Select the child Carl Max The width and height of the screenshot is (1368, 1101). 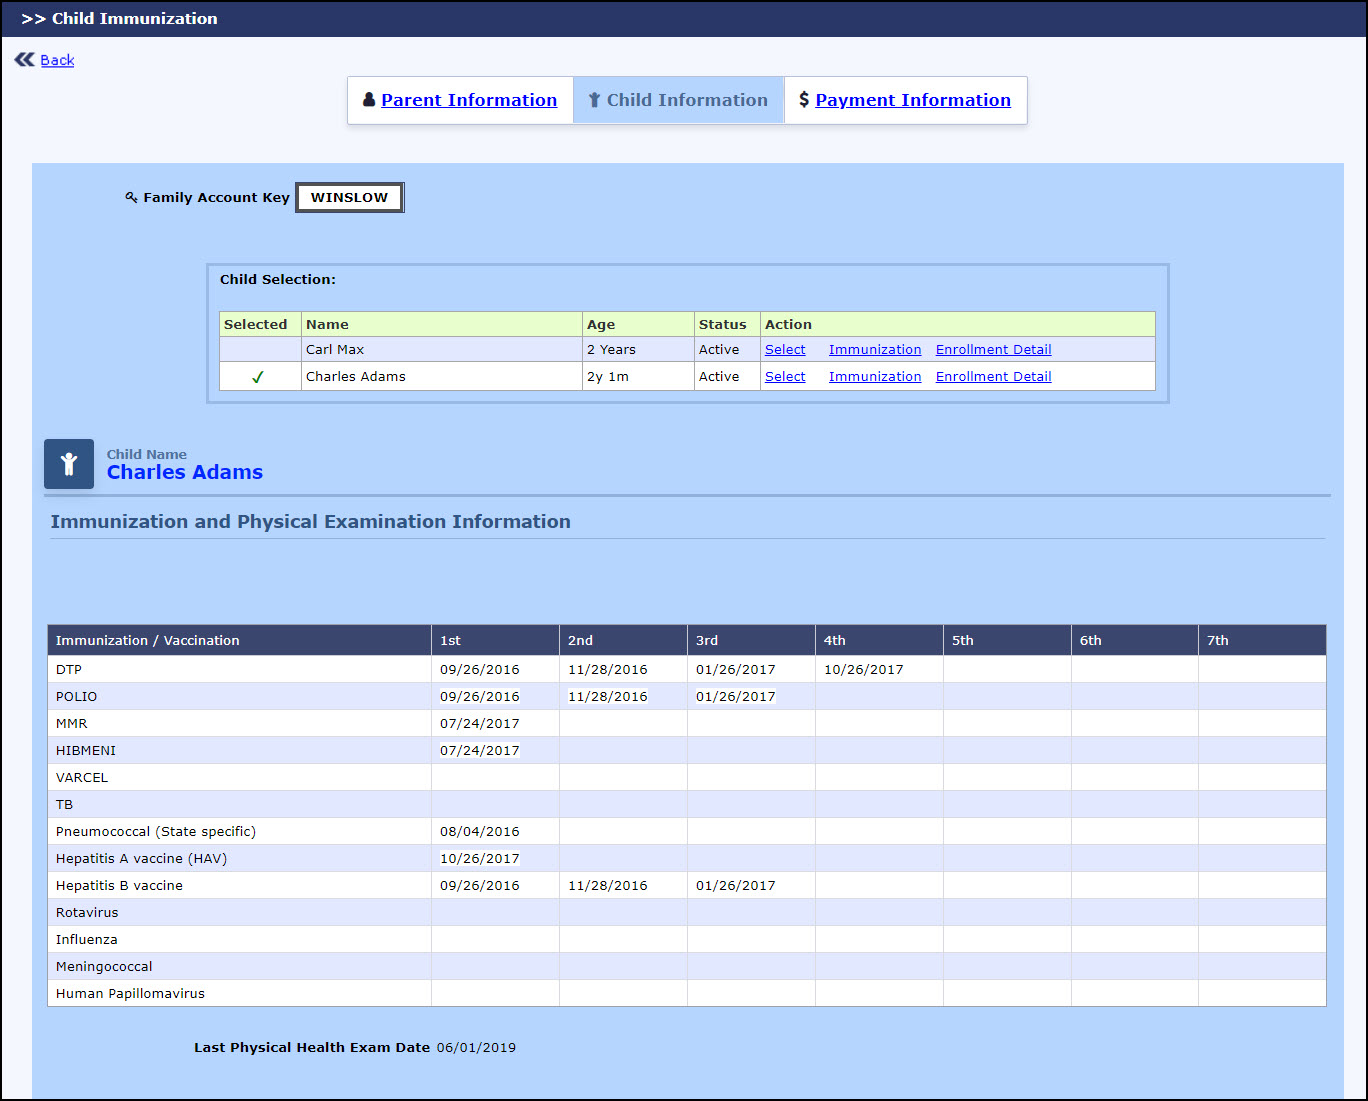pos(785,350)
